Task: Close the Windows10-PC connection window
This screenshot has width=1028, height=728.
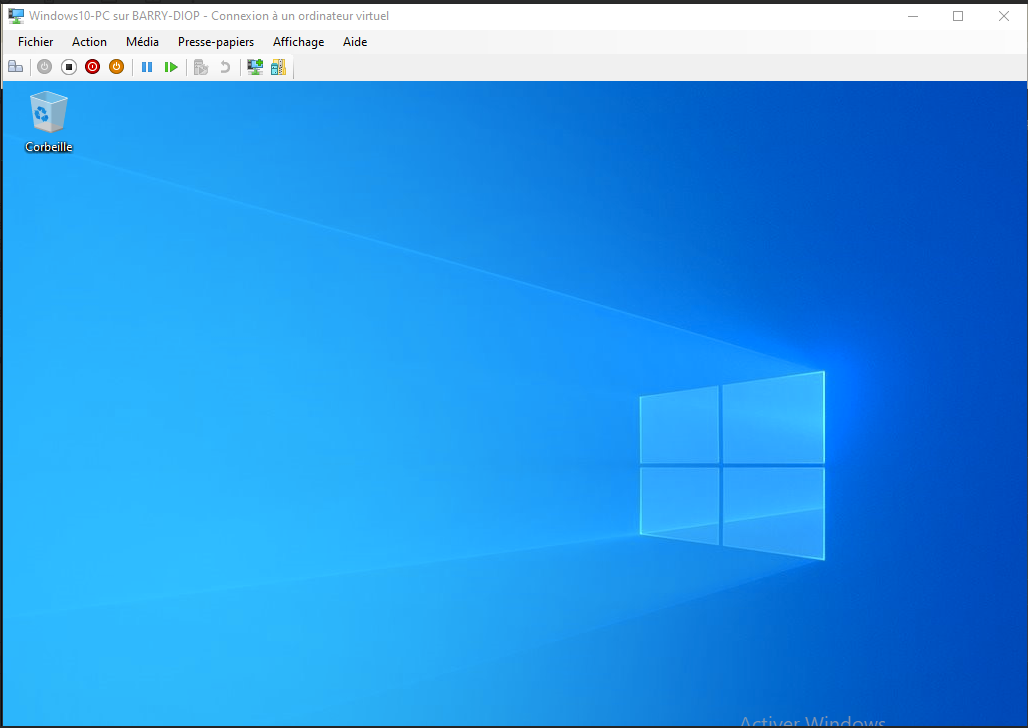Action: pyautogui.click(x=1004, y=16)
